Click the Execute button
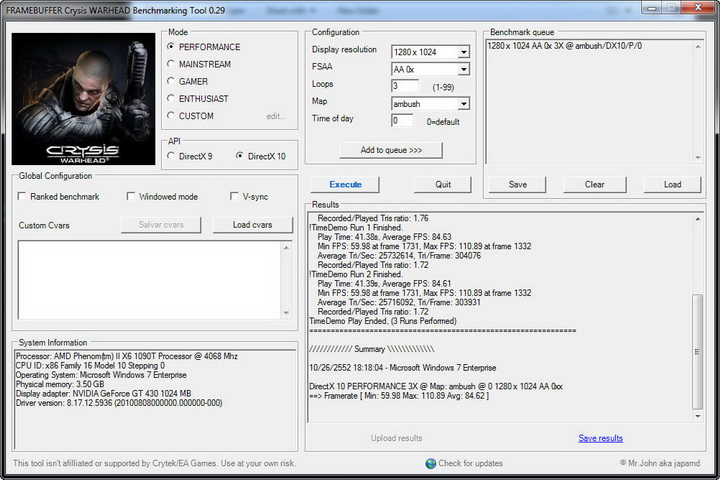The width and height of the screenshot is (720, 480). pyautogui.click(x=345, y=185)
